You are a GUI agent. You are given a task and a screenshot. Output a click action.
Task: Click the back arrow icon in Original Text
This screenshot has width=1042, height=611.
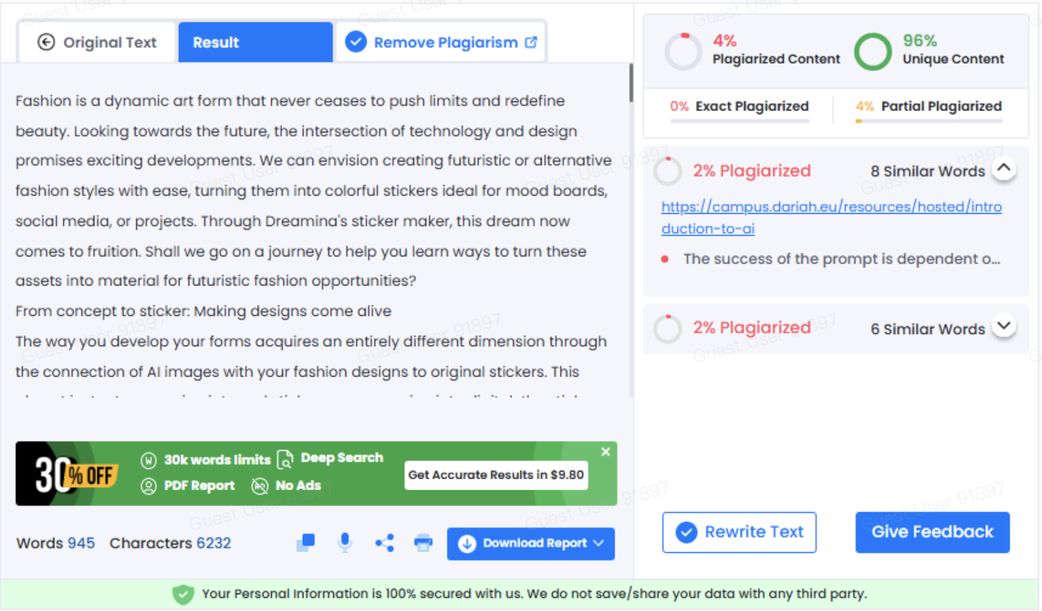pyautogui.click(x=46, y=42)
